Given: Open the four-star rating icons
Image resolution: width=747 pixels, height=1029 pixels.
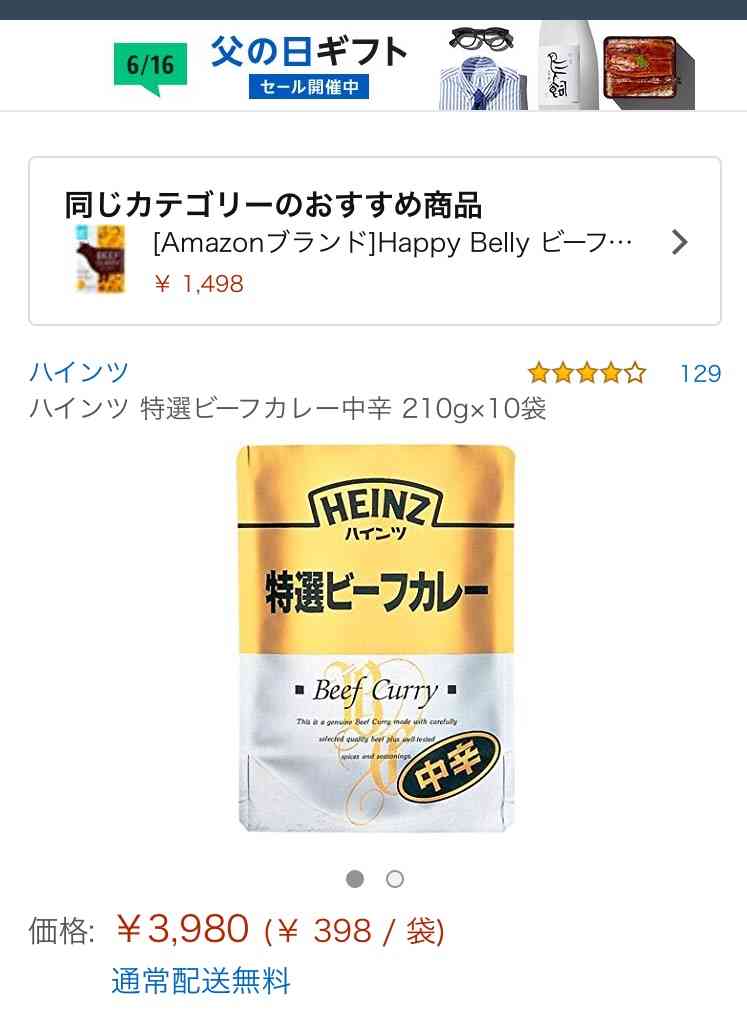Looking at the screenshot, I should coord(587,373).
